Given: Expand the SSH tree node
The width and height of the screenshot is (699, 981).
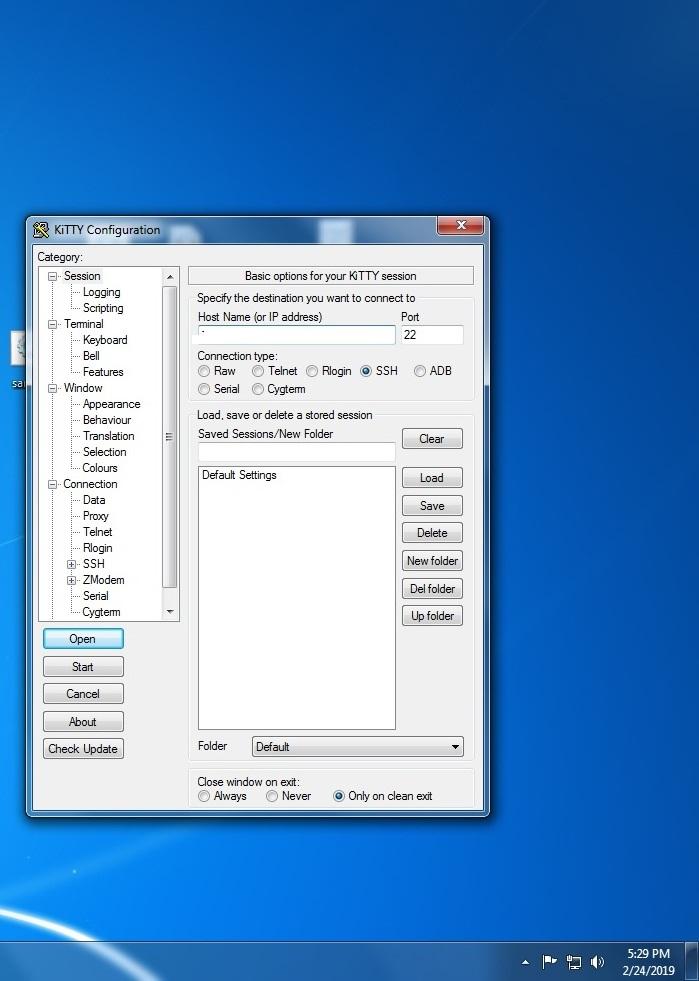Looking at the screenshot, I should [71, 564].
